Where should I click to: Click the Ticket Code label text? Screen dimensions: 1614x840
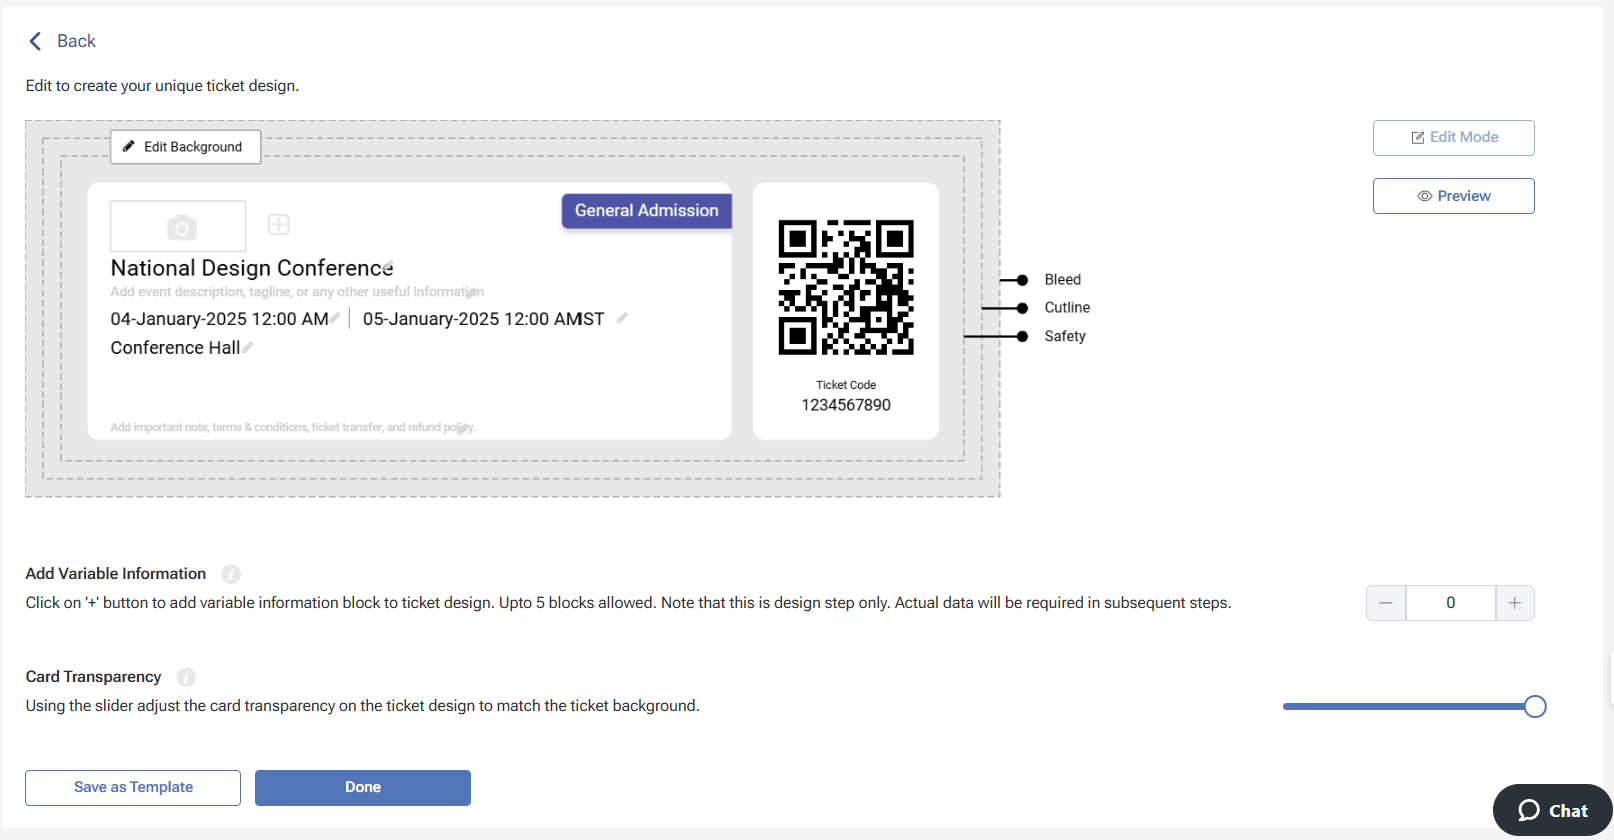846,385
